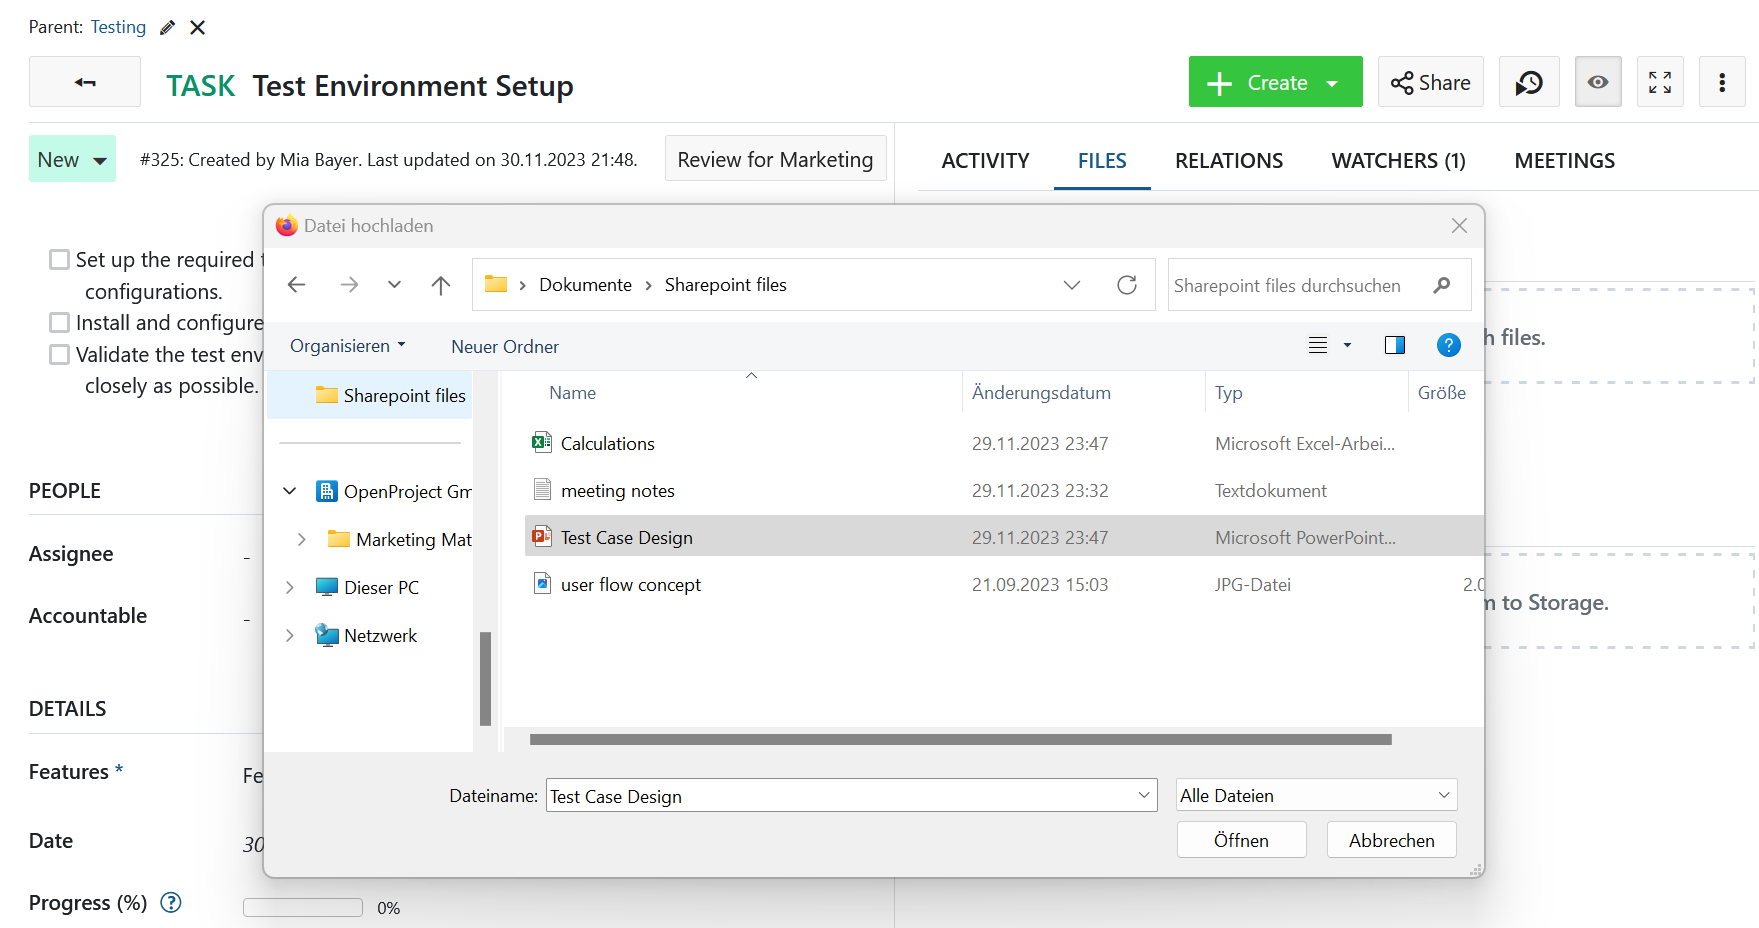Tick the 'Install and configure' checkbox
Screen dimensions: 1759x928
60,323
